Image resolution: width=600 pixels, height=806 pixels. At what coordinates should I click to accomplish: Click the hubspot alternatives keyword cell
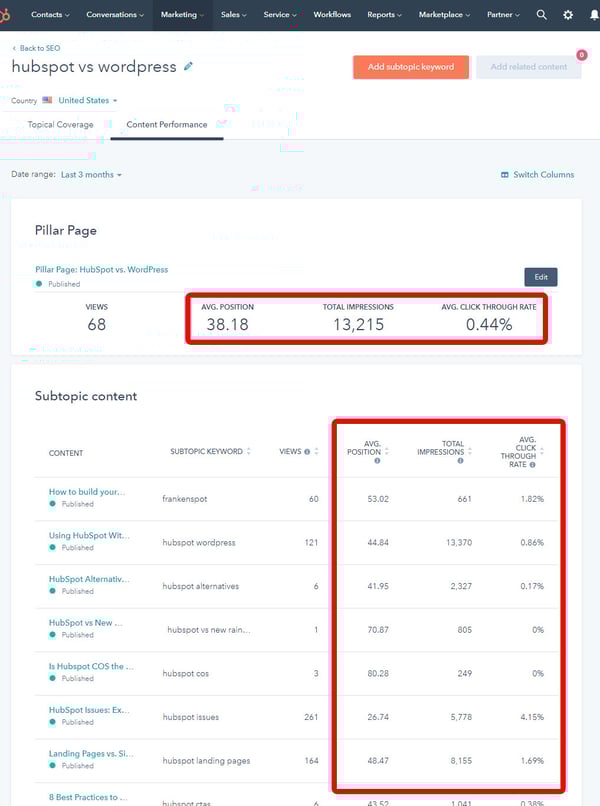pyautogui.click(x=201, y=587)
